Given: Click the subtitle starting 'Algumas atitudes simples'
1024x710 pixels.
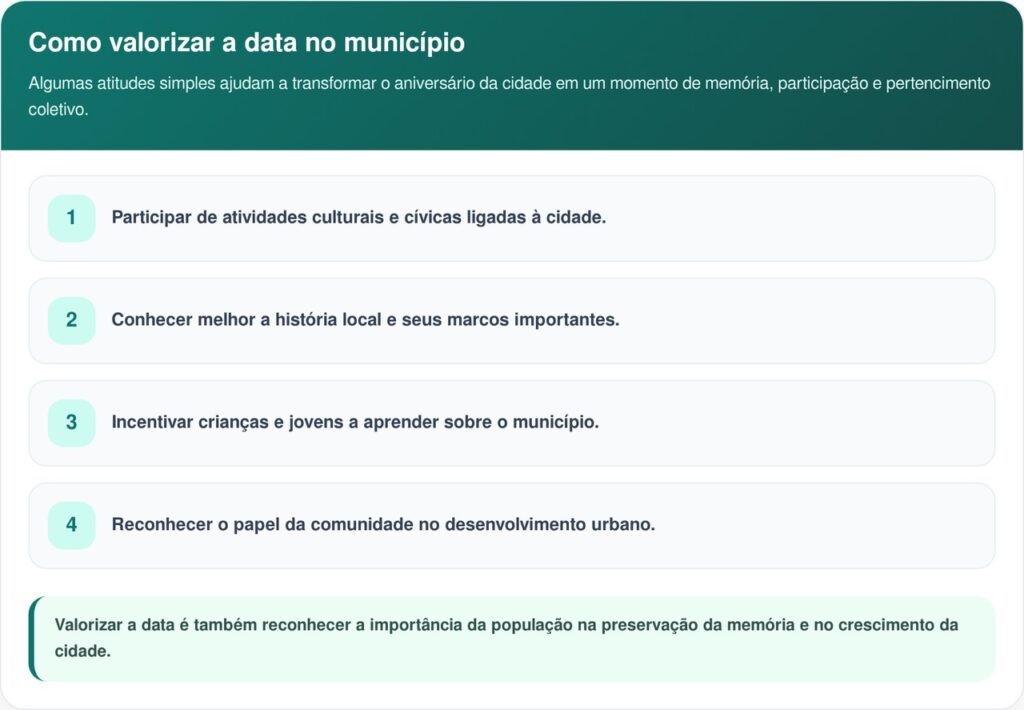Looking at the screenshot, I should click(x=509, y=96).
